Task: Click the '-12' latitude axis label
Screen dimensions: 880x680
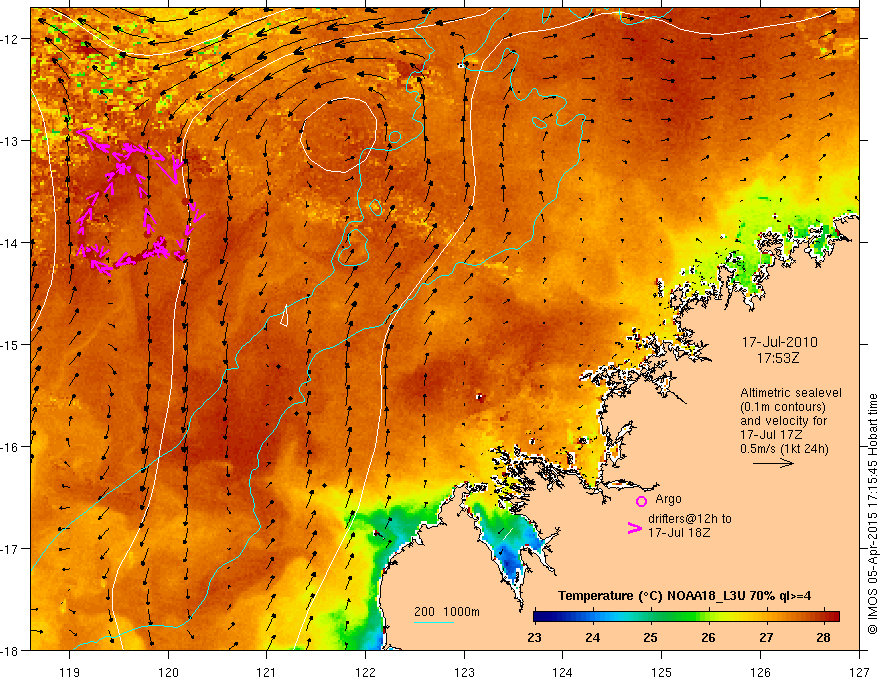Action: pyautogui.click(x=11, y=39)
